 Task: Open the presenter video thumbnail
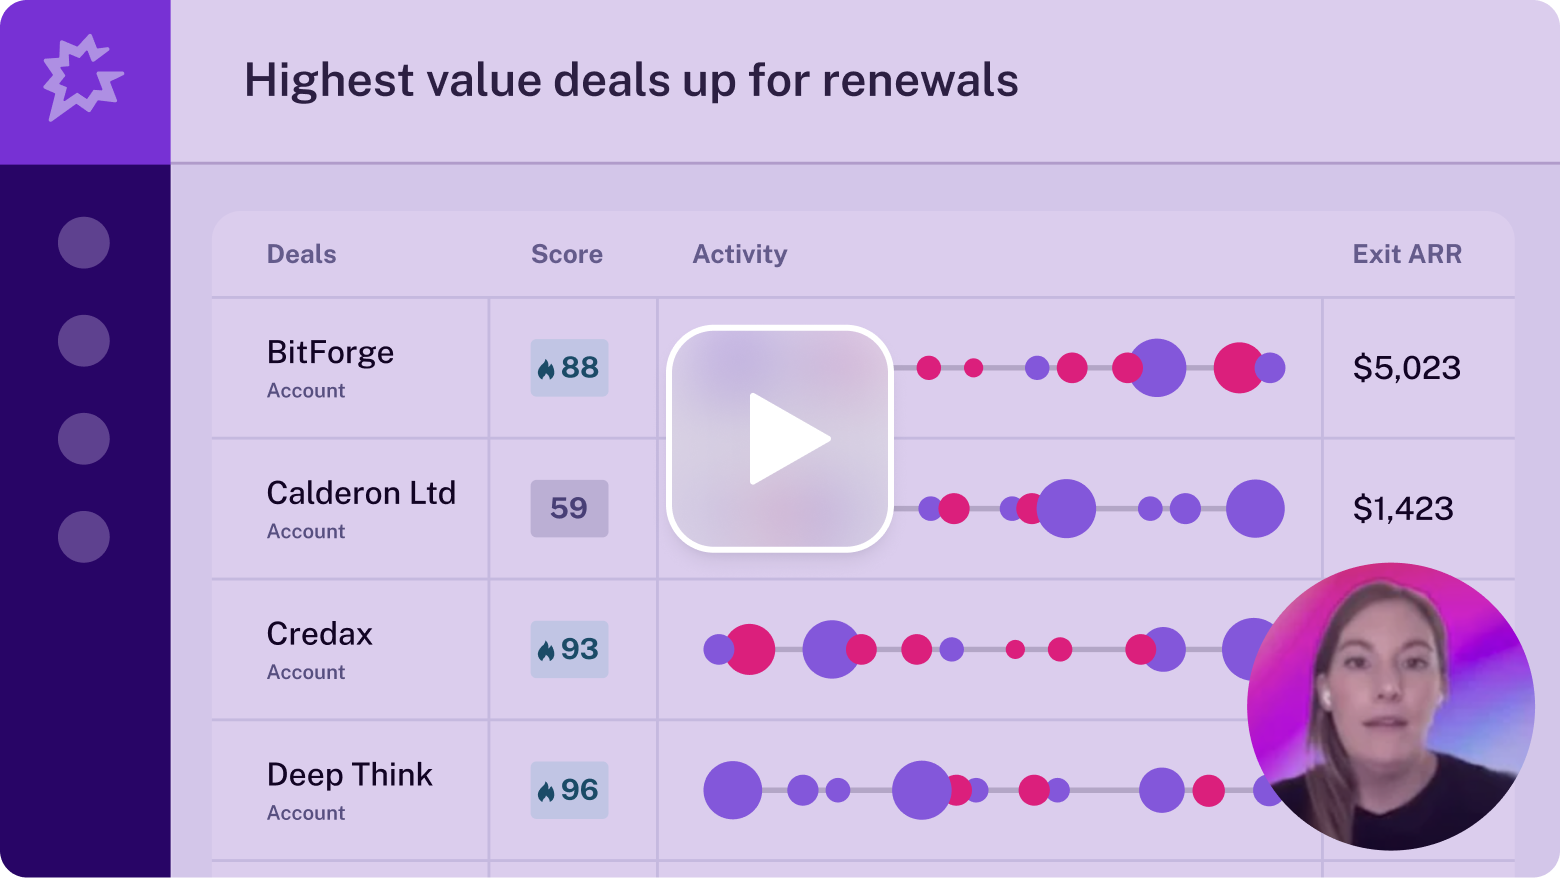1391,705
